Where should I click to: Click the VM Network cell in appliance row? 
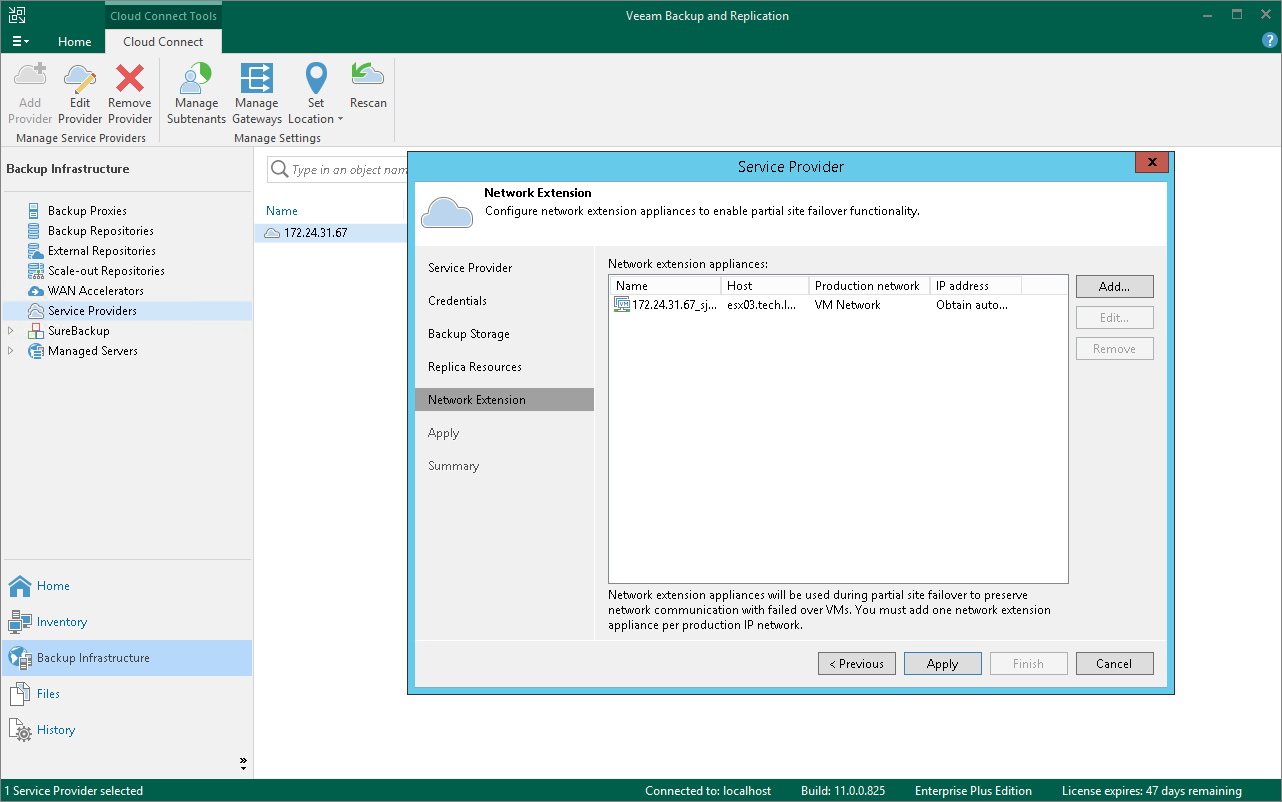click(847, 305)
